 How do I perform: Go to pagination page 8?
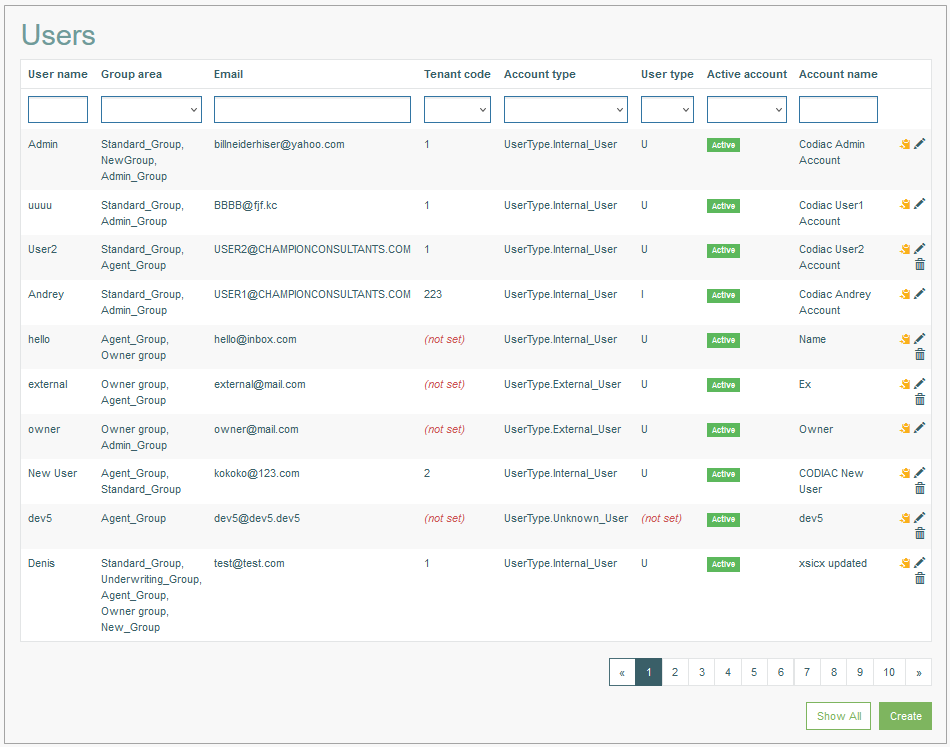(834, 672)
